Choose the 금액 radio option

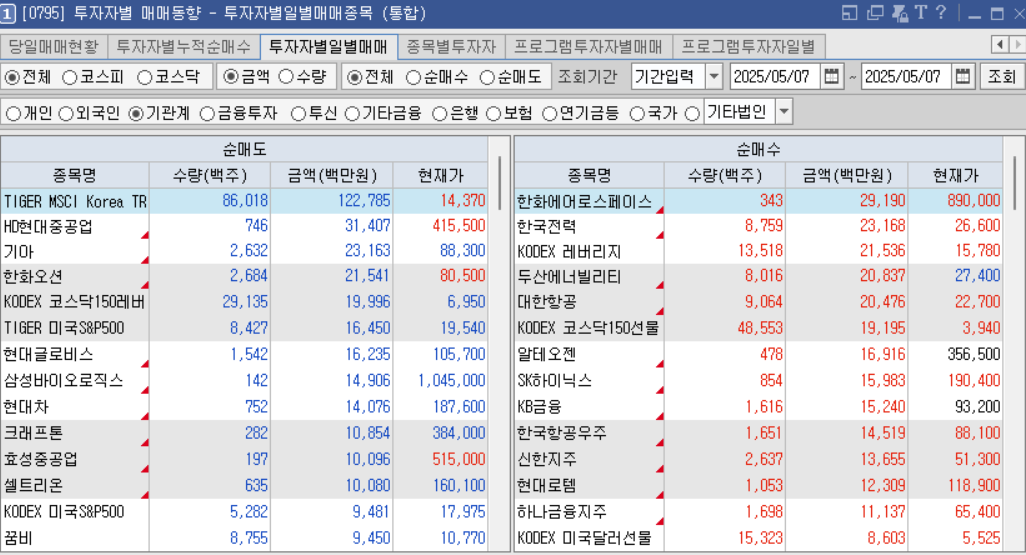tap(230, 77)
